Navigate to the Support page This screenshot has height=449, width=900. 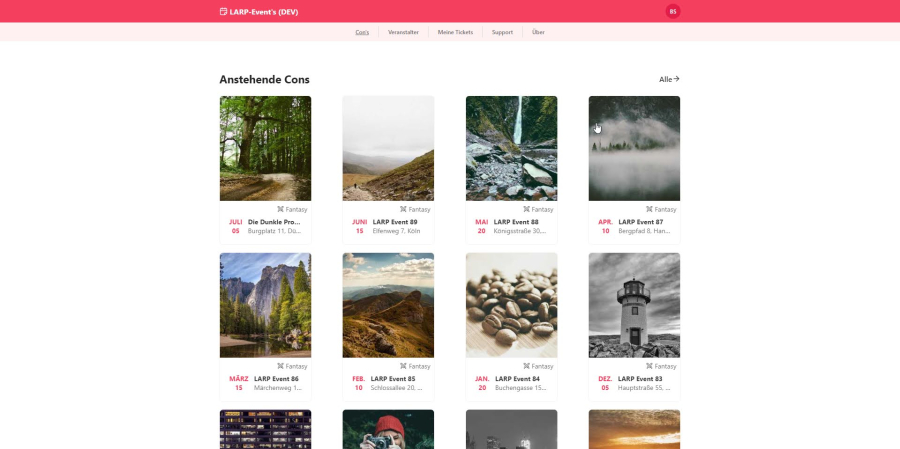(x=502, y=32)
